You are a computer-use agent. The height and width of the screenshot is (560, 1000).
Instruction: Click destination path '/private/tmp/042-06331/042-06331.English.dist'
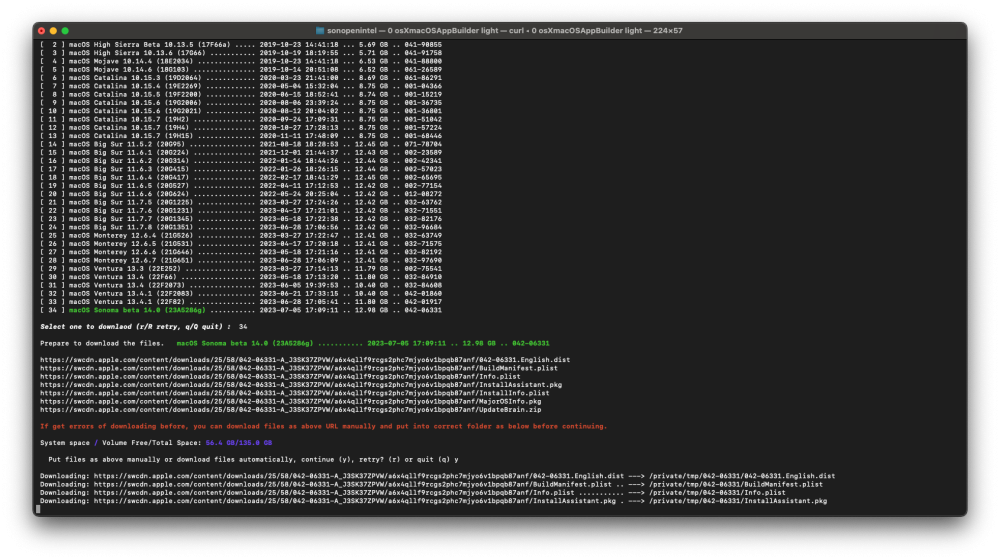coord(742,476)
